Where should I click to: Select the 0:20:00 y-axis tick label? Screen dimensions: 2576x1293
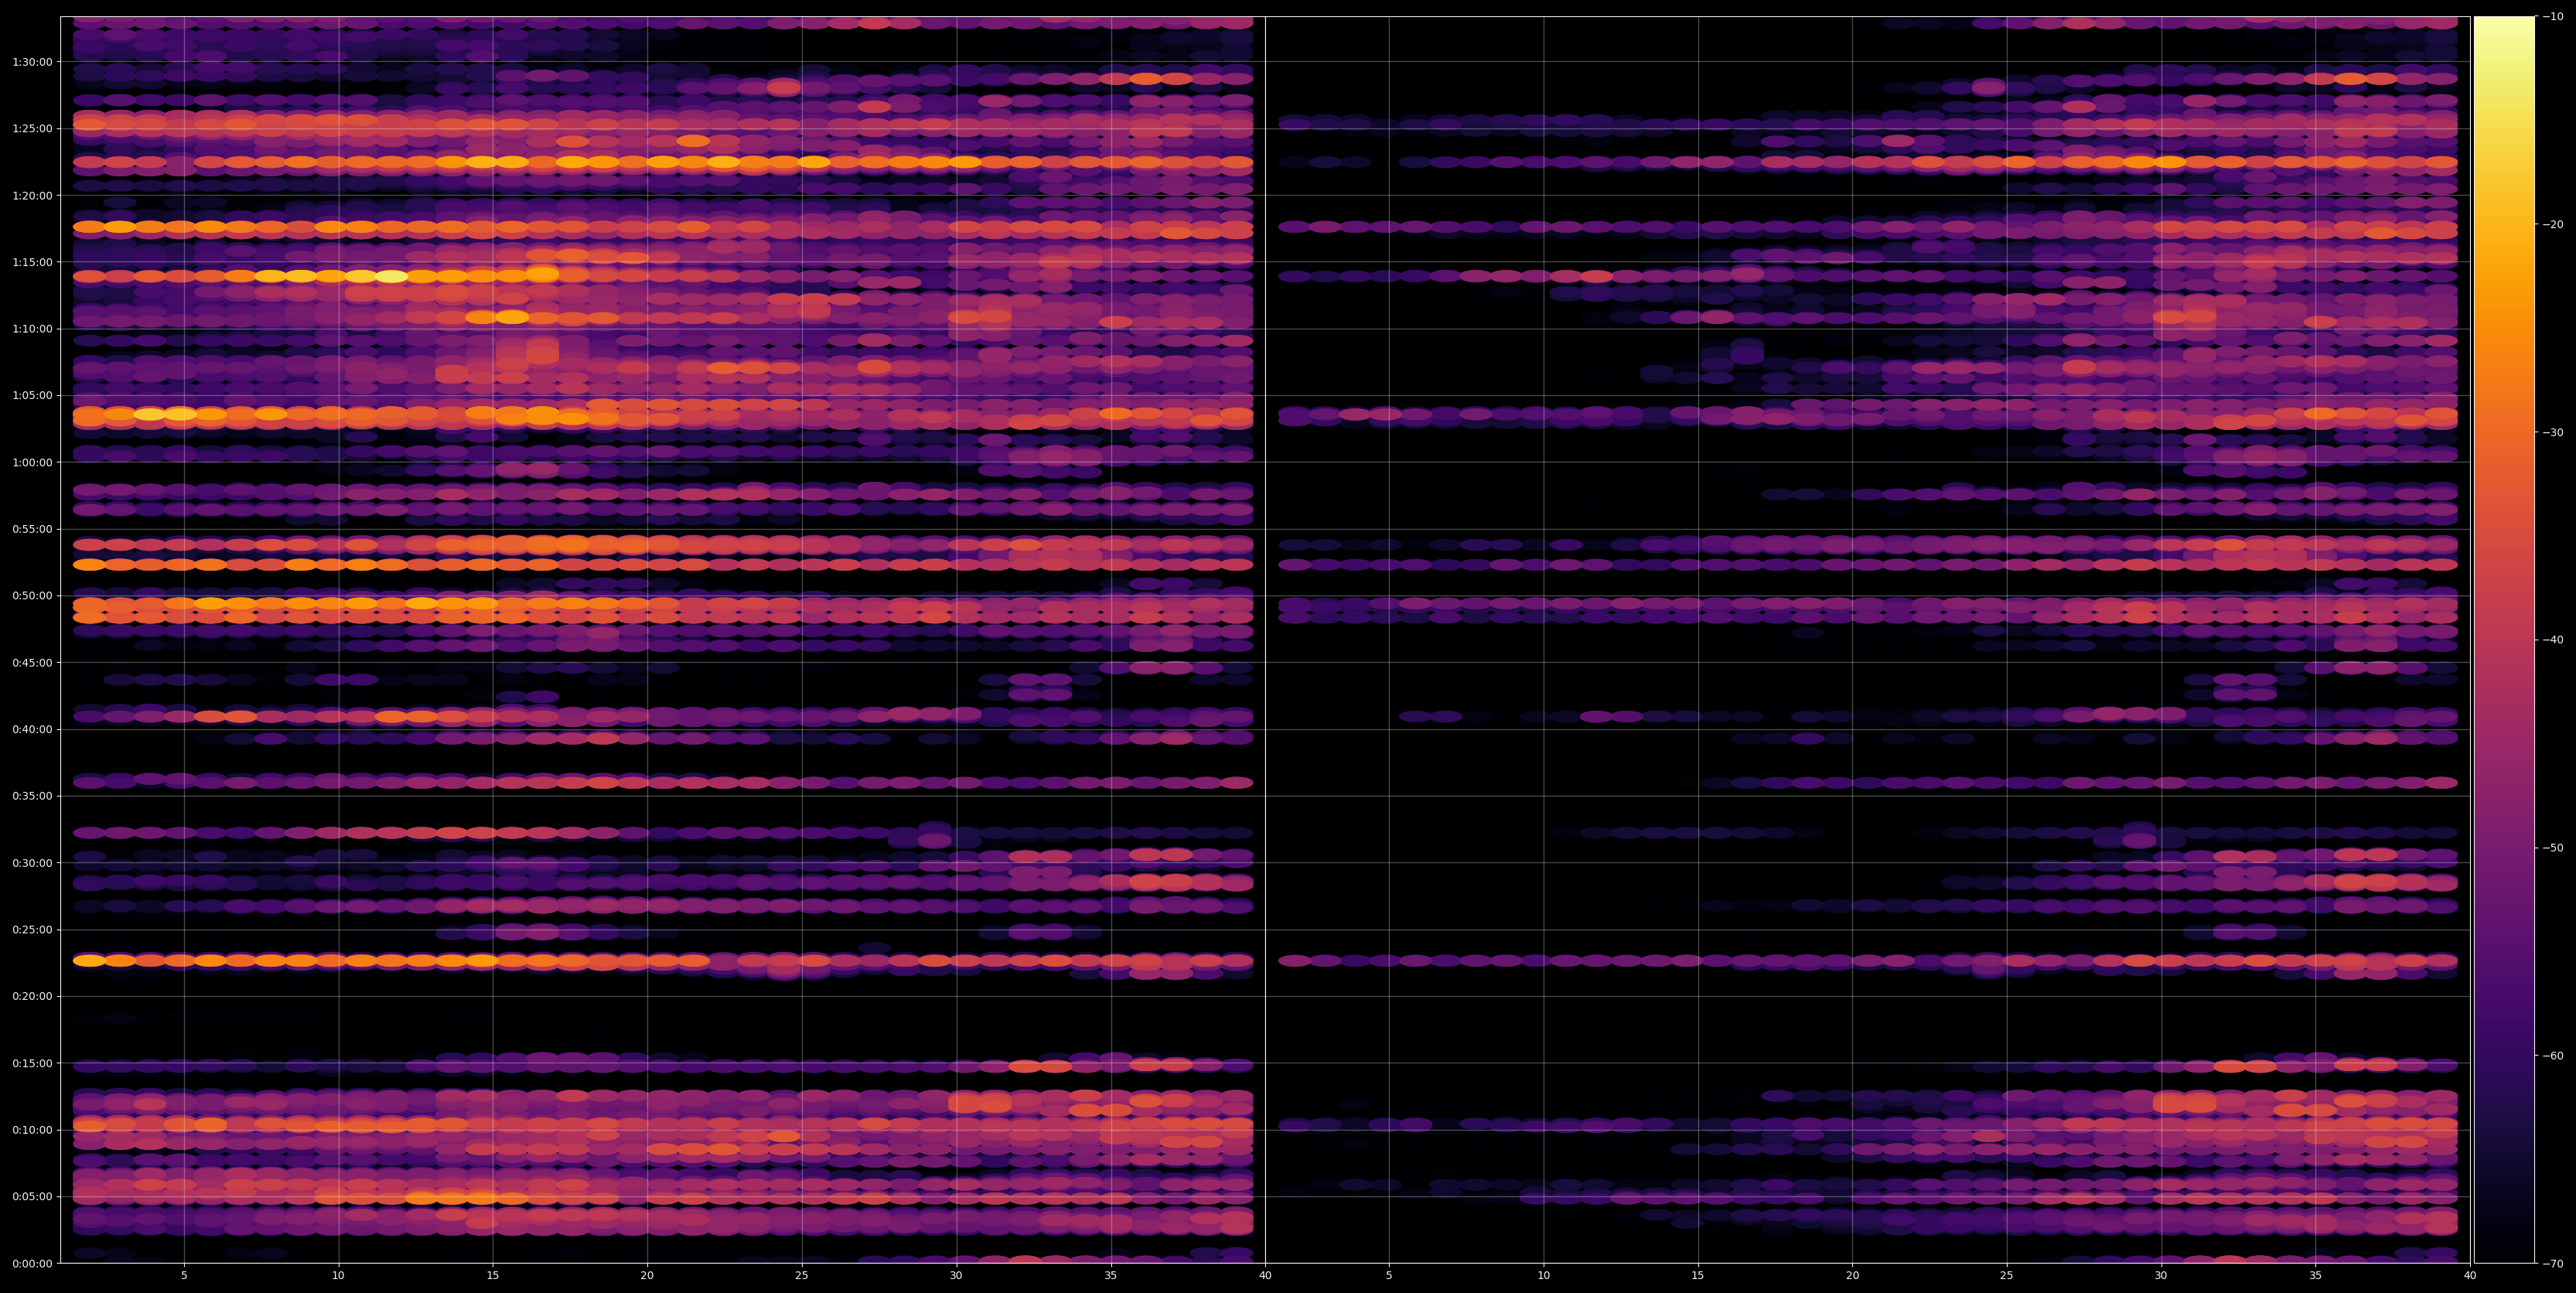pos(32,996)
